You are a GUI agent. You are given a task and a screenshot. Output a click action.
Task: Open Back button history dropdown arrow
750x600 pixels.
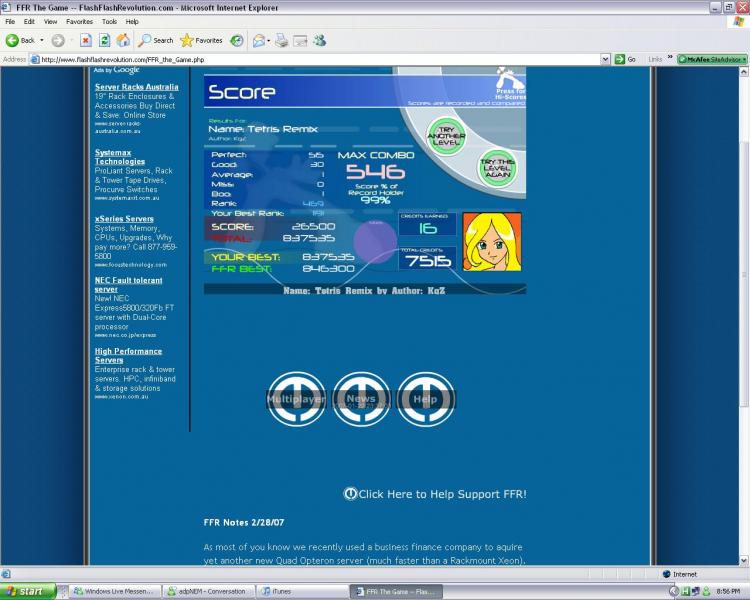coord(42,41)
